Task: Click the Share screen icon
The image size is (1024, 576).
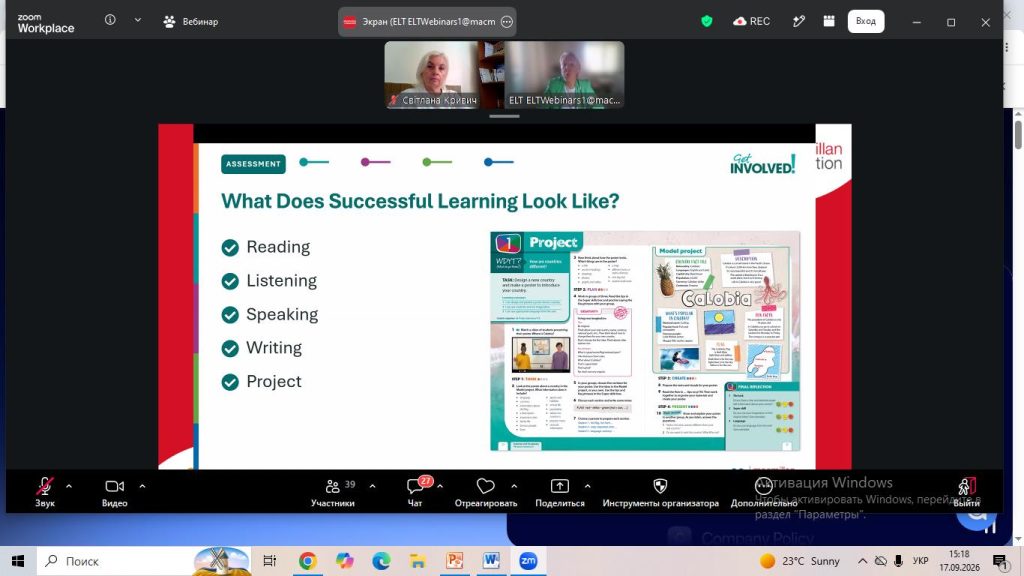Action: 560,492
